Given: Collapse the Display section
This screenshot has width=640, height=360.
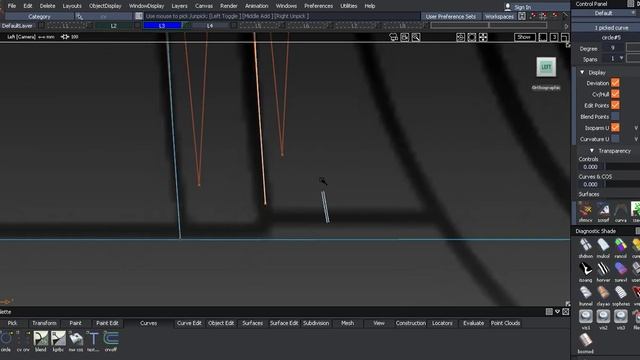Looking at the screenshot, I should coord(582,72).
